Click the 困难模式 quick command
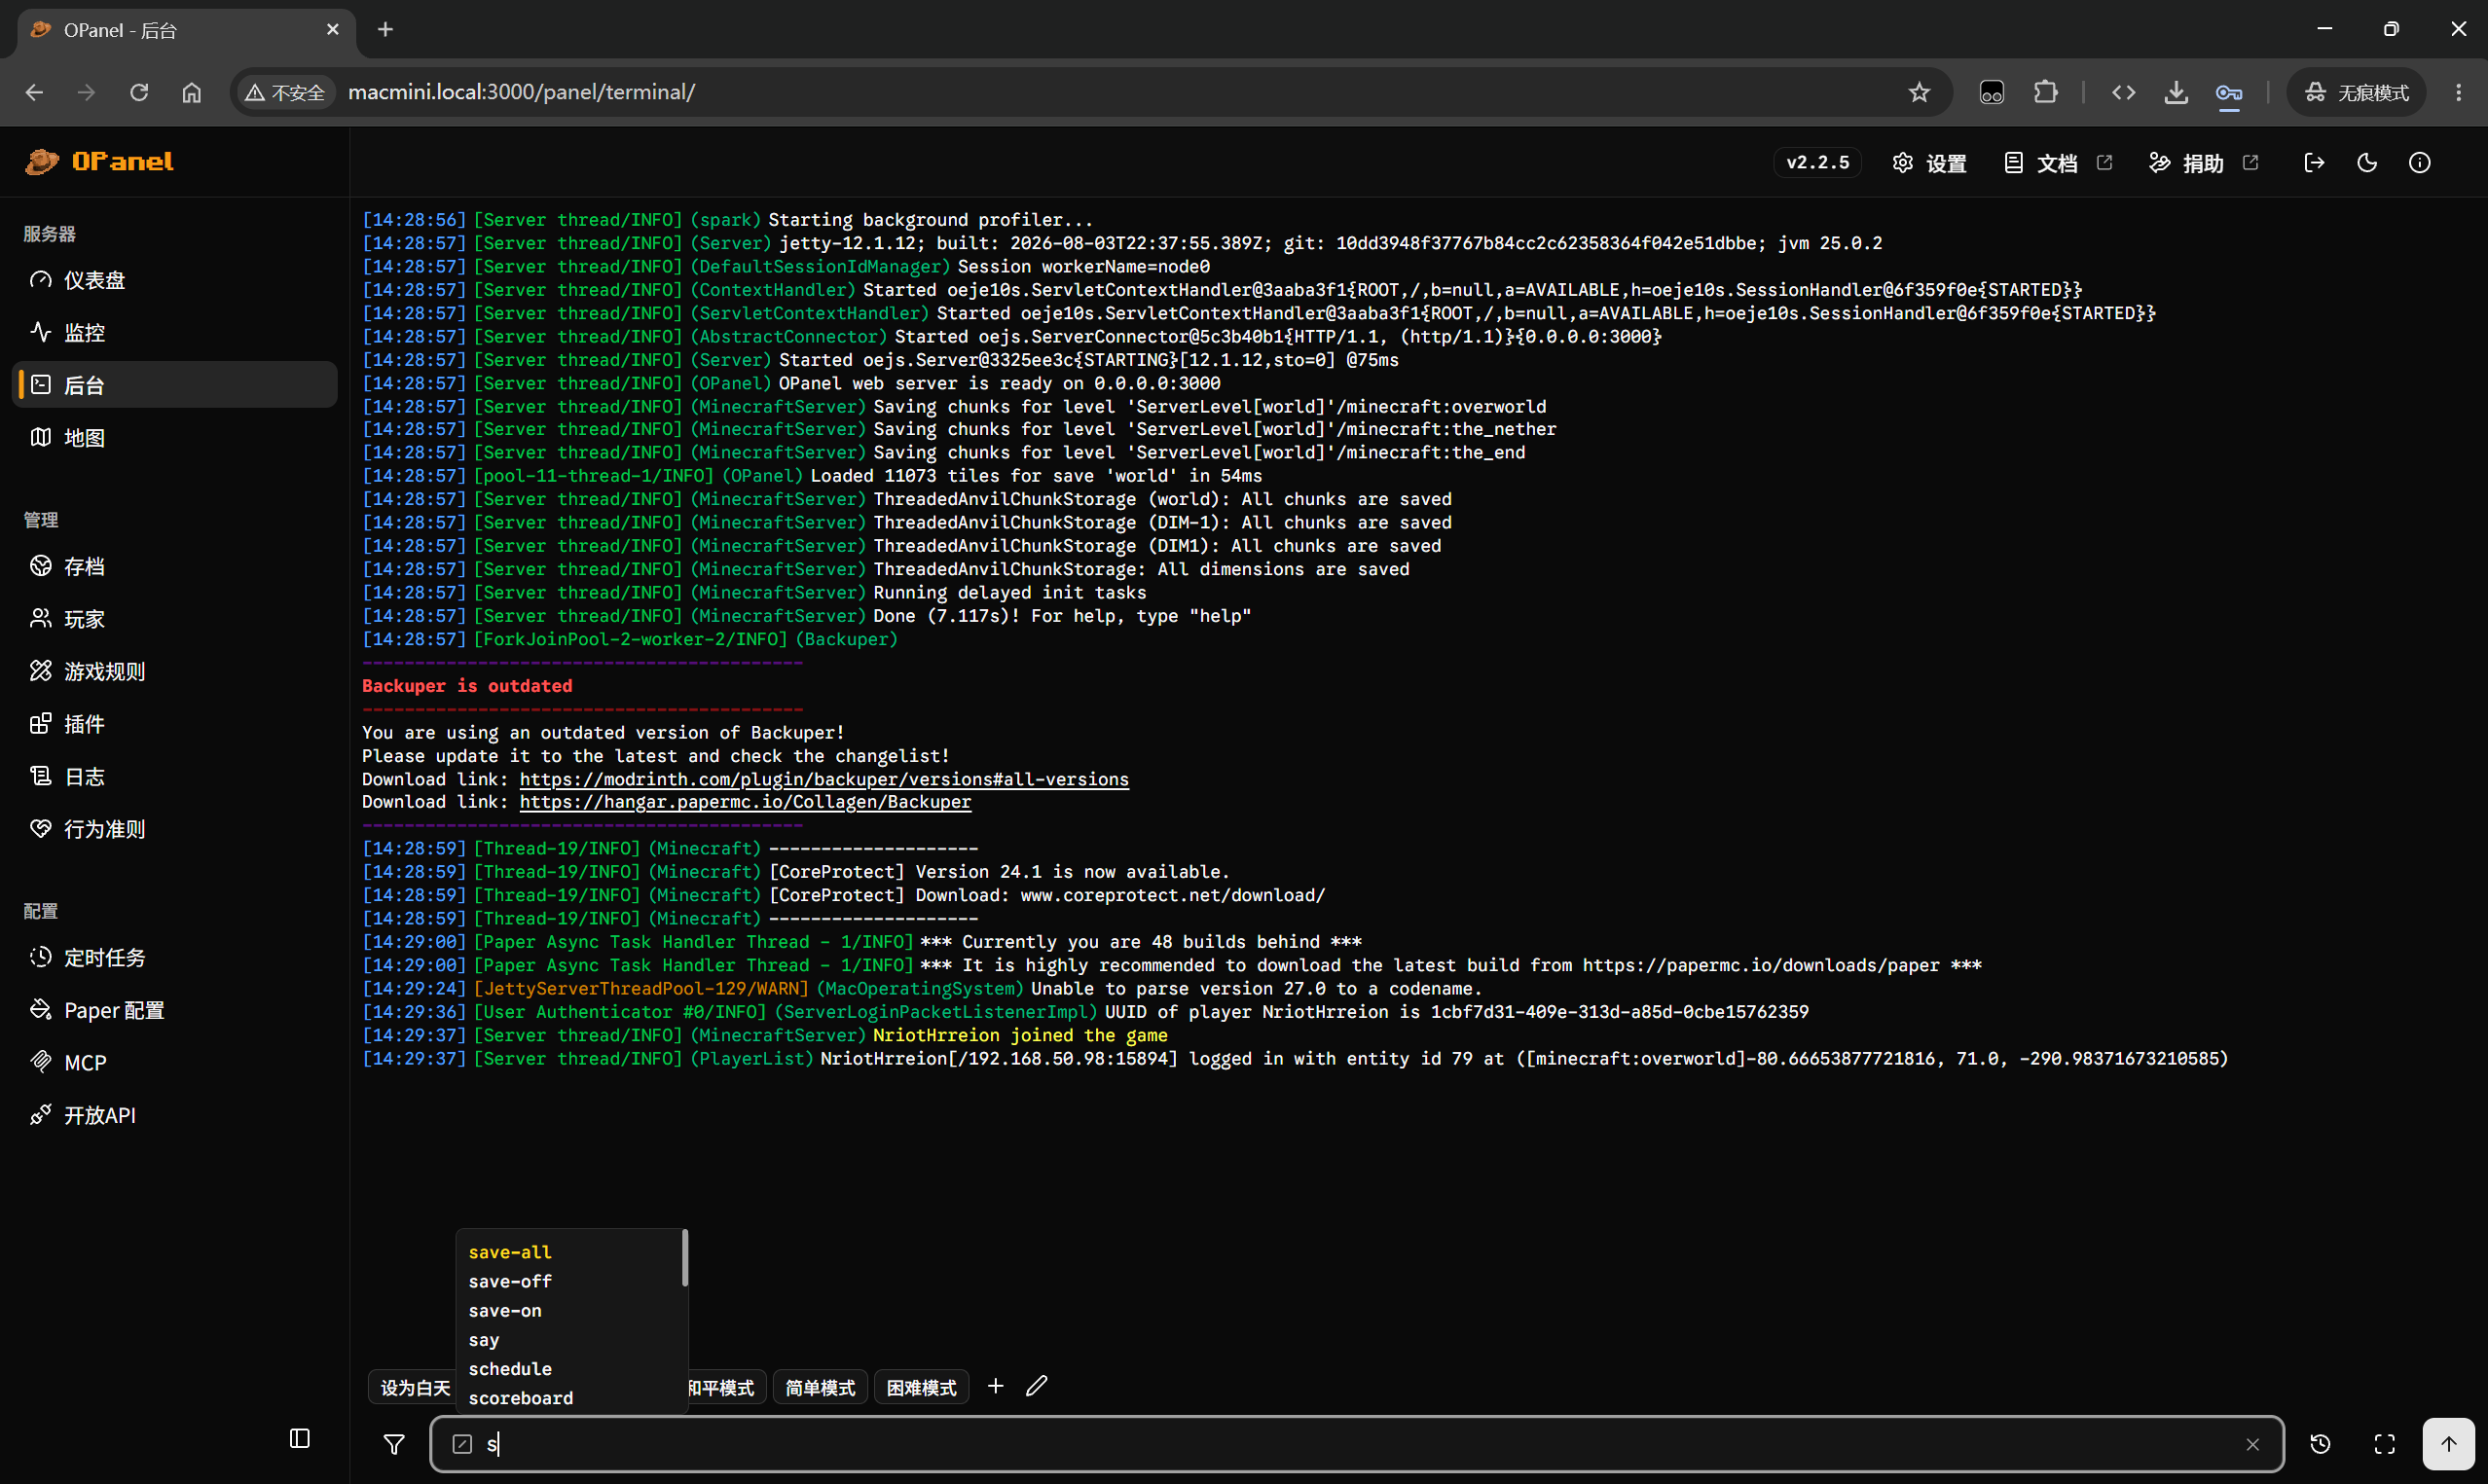The width and height of the screenshot is (2488, 1484). [x=921, y=1388]
